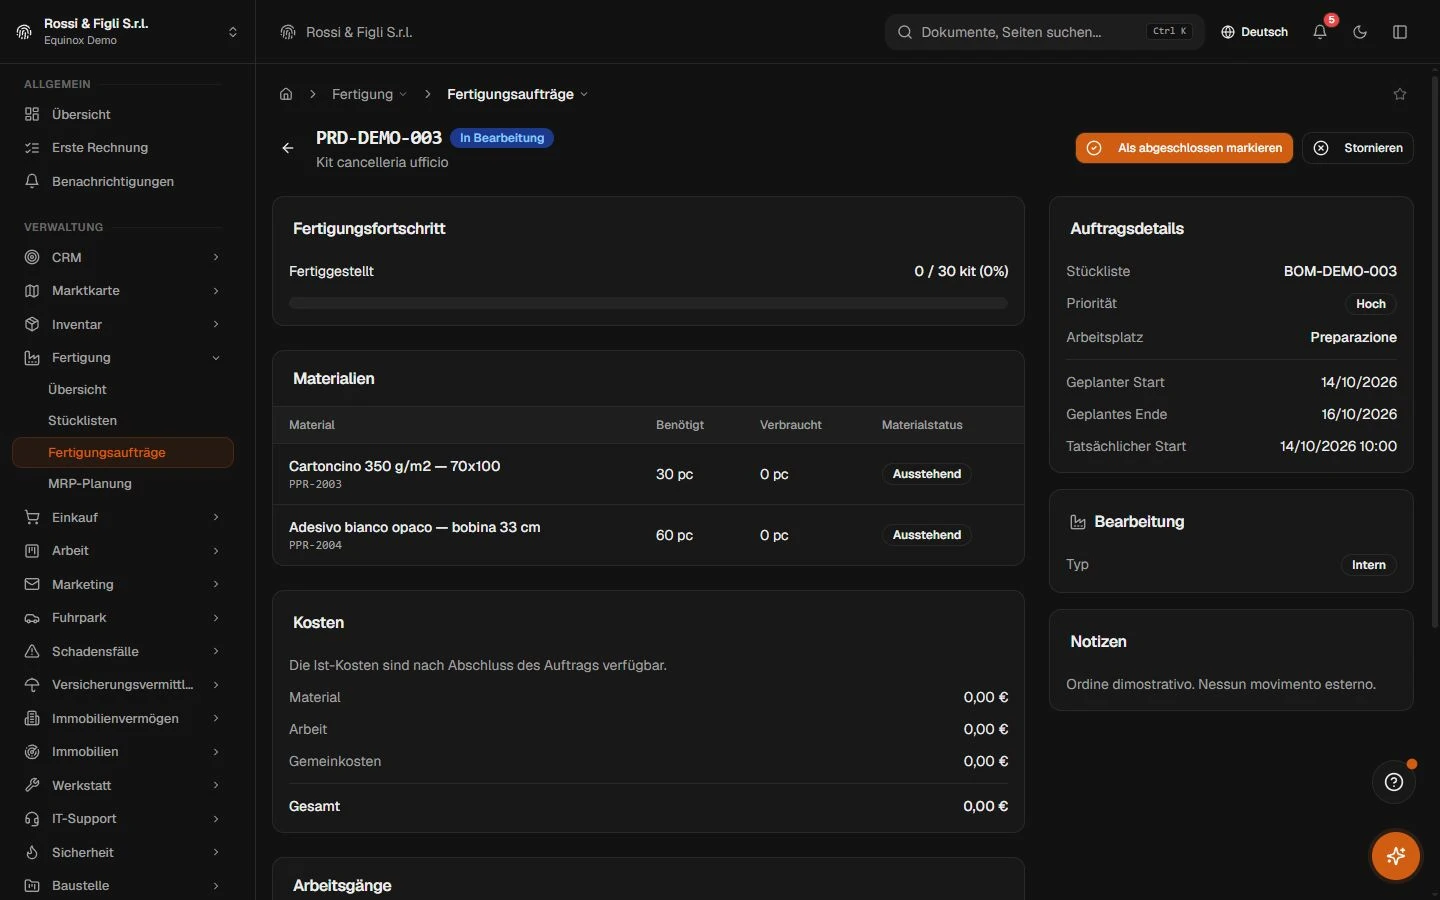Click the Arbeit sidebar icon
This screenshot has height=900, width=1440.
32,550
